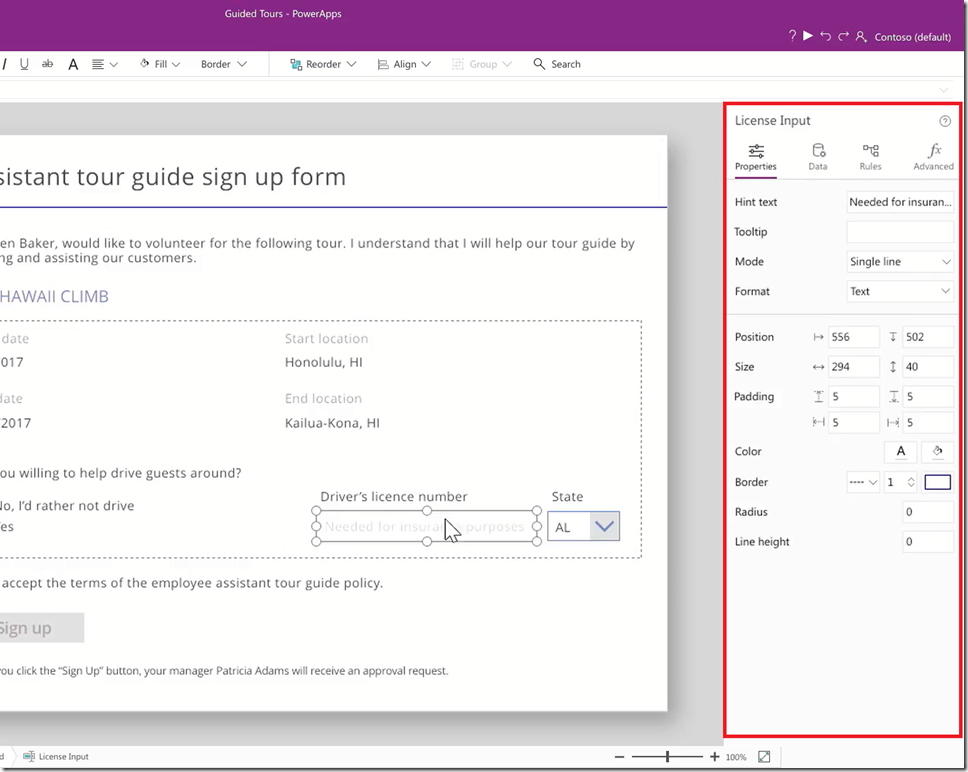Click the Border color swatch
The image size is (968, 772).
click(x=937, y=482)
